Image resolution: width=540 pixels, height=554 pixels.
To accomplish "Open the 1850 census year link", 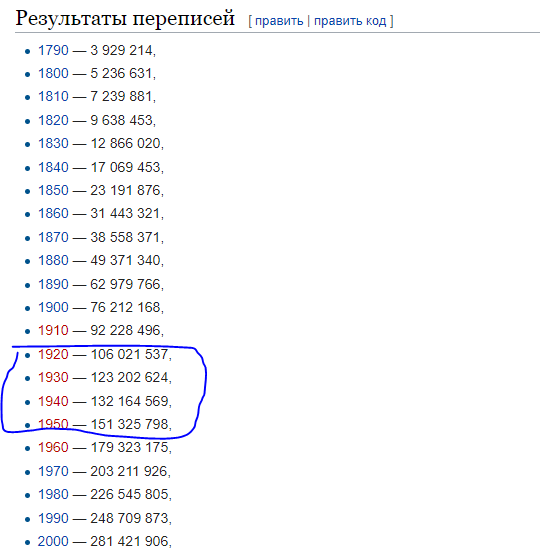I will [x=53, y=190].
